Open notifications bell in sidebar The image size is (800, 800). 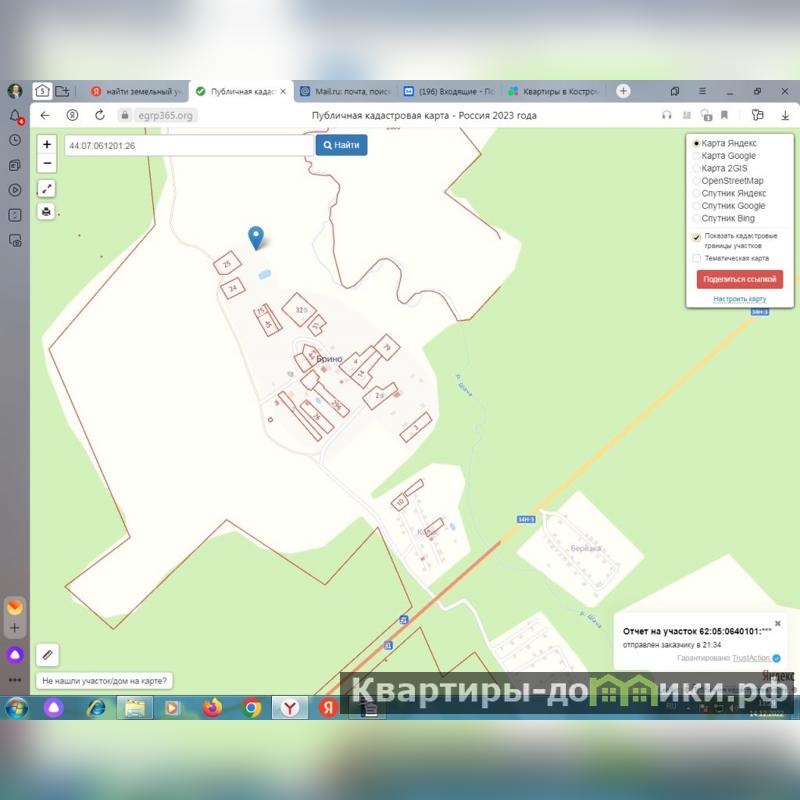coord(15,116)
